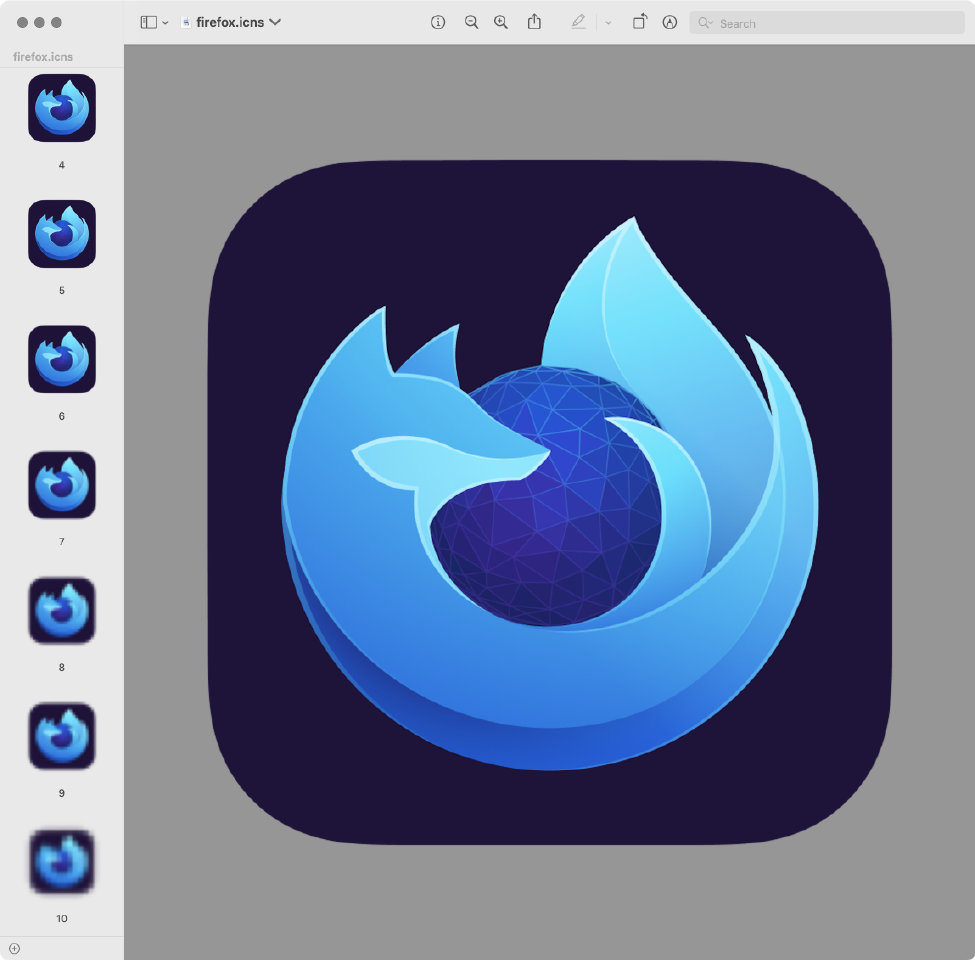Expand the highlight color options arrow
The width and height of the screenshot is (975, 960).
[x=608, y=23]
